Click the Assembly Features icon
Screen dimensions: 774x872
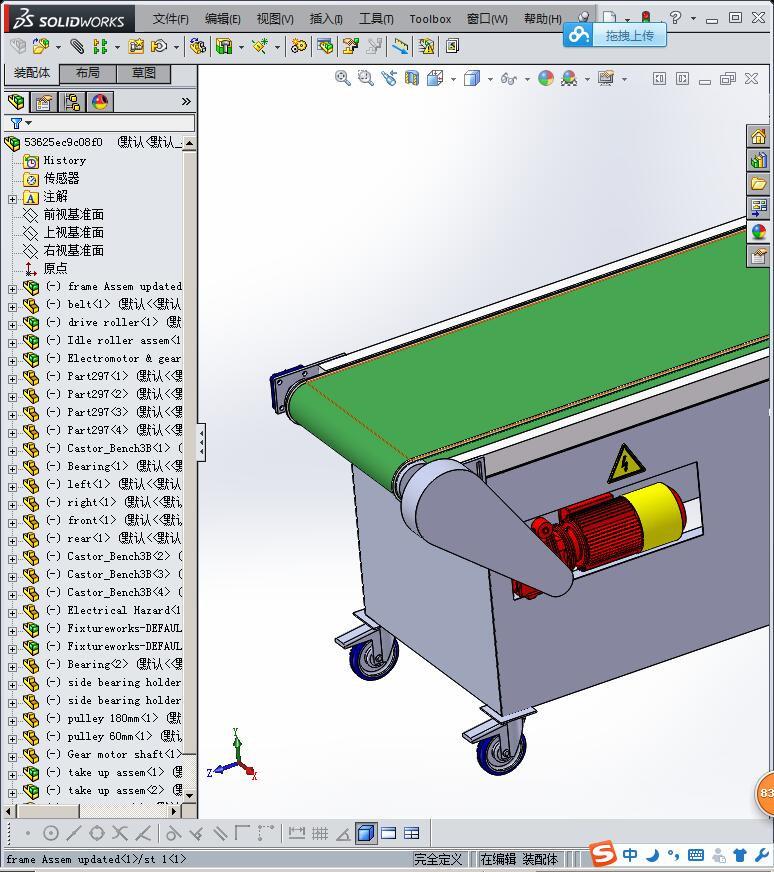tap(224, 46)
